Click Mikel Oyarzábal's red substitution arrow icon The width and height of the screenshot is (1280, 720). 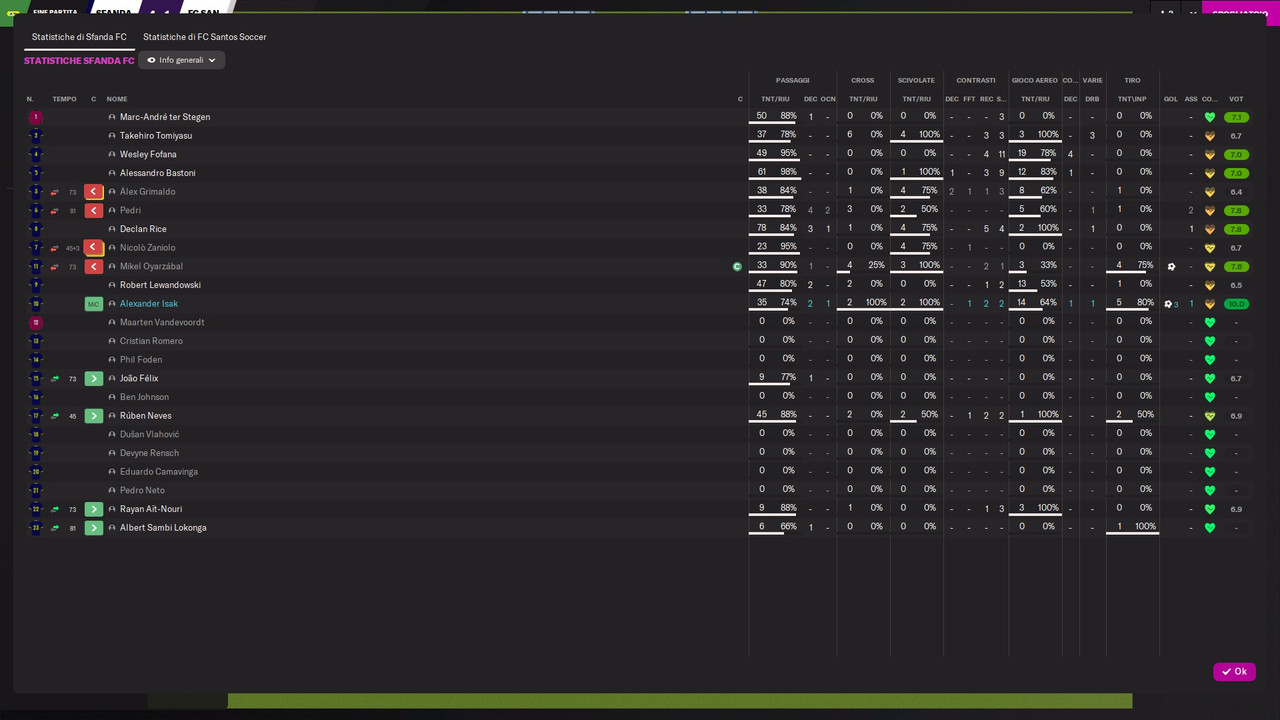[x=94, y=267]
